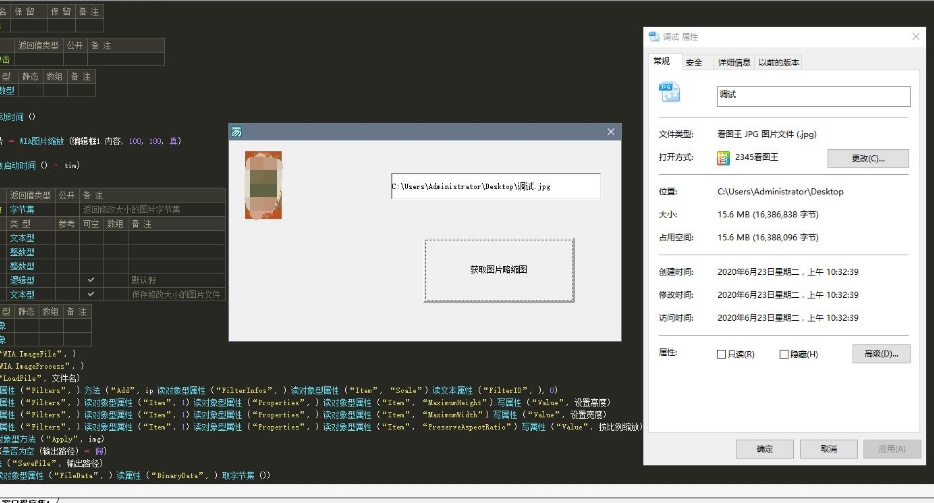Viewport: 934px width, 503px height.
Task: Click the 常规 tab
Action: [x=662, y=61]
